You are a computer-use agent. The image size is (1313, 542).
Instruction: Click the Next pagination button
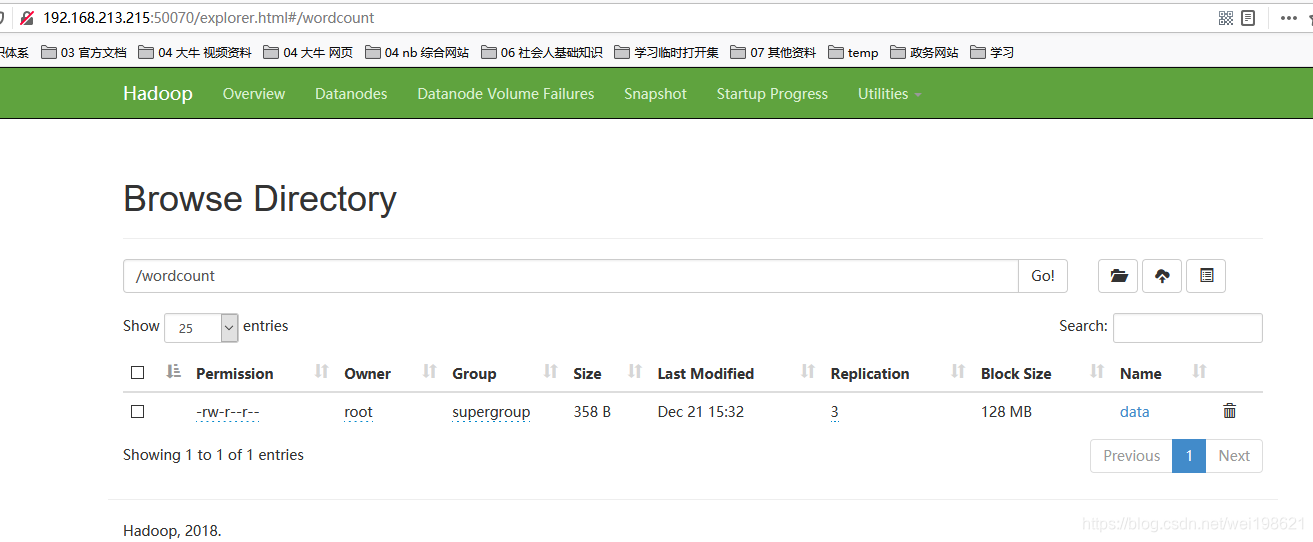click(1234, 455)
